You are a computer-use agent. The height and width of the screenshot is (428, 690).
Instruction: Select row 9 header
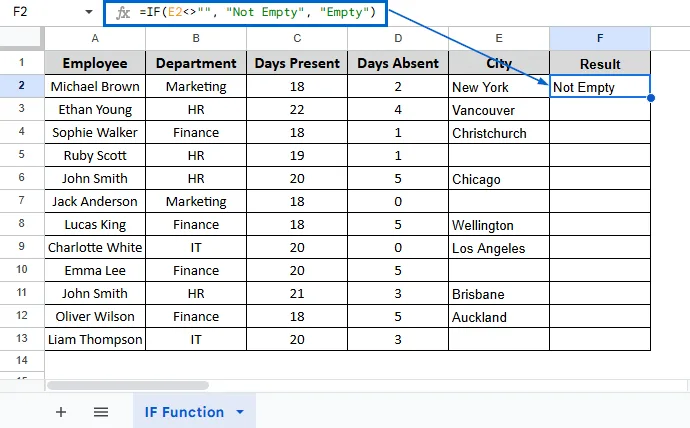tap(22, 247)
